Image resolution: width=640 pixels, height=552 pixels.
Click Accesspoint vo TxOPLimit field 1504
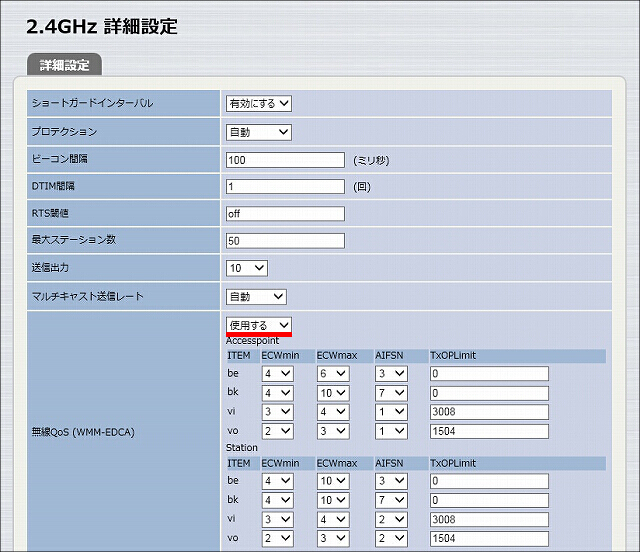point(489,432)
